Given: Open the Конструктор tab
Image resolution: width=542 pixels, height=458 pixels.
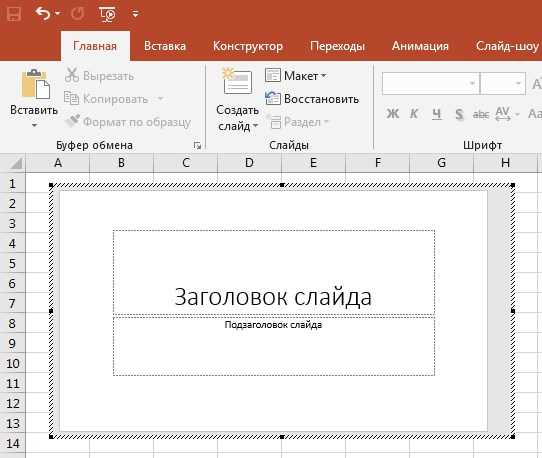Looking at the screenshot, I should (247, 46).
